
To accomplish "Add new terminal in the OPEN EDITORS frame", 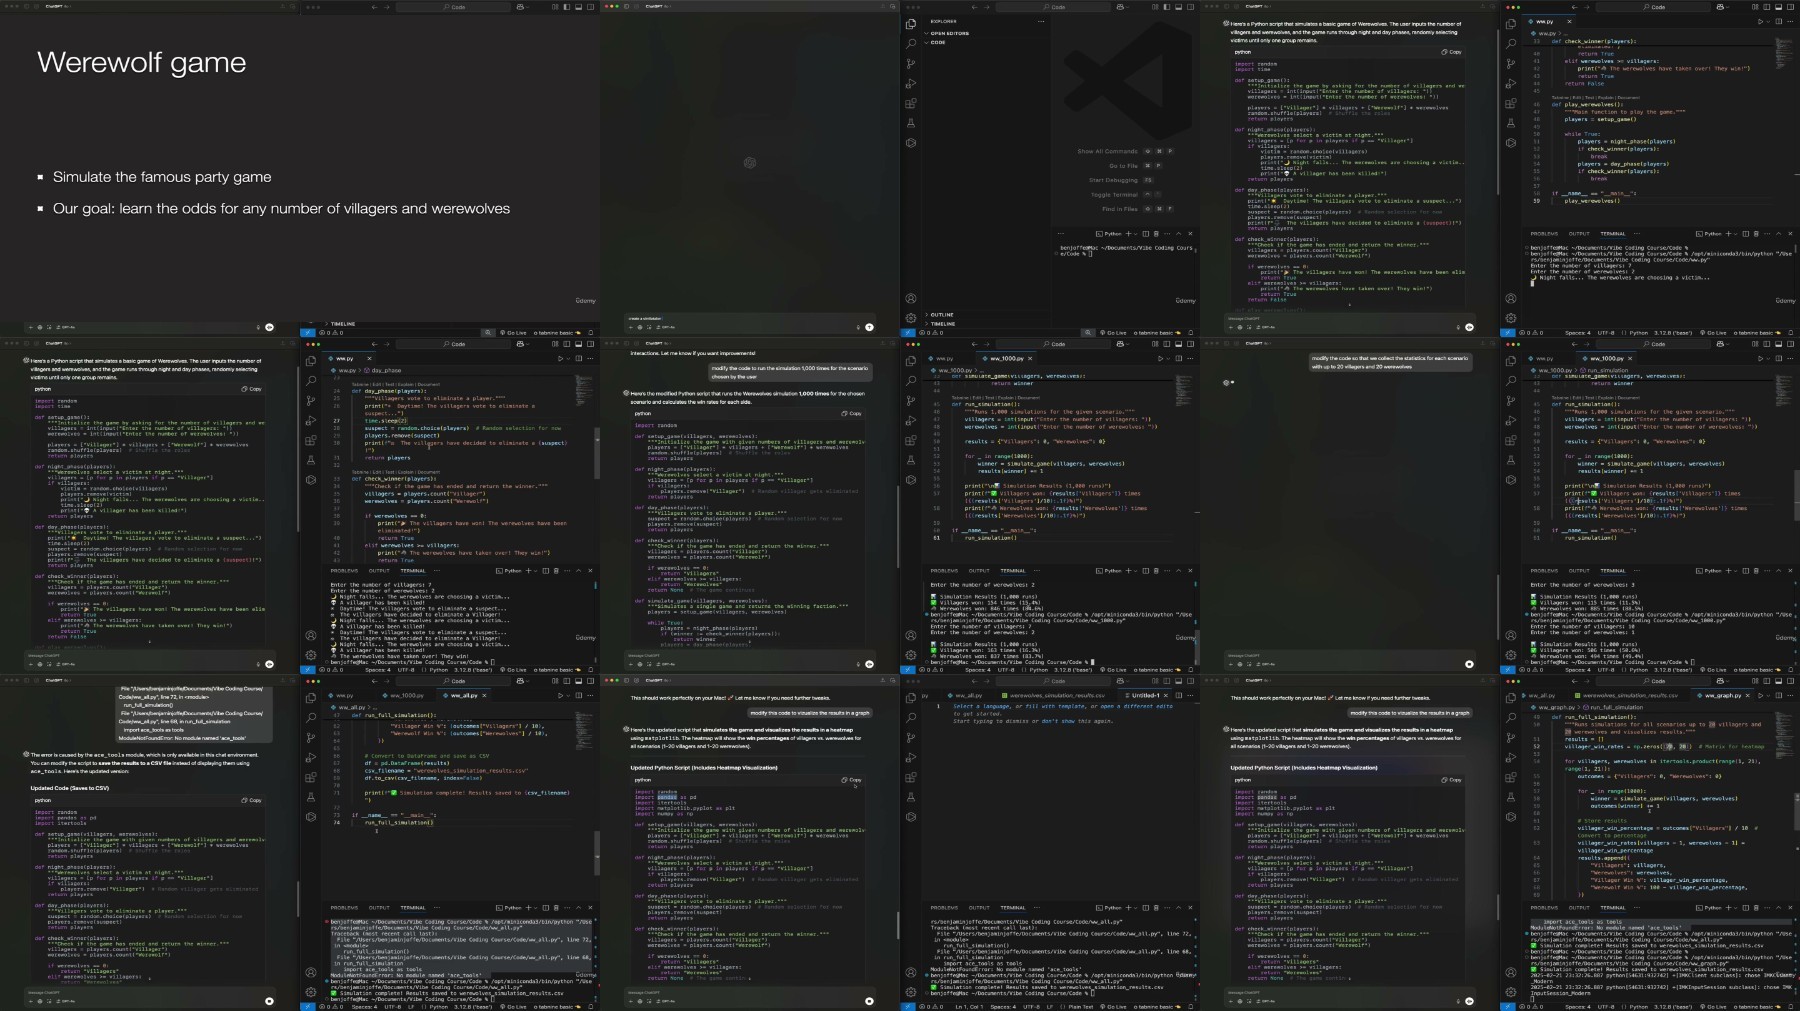I will click(x=1128, y=234).
